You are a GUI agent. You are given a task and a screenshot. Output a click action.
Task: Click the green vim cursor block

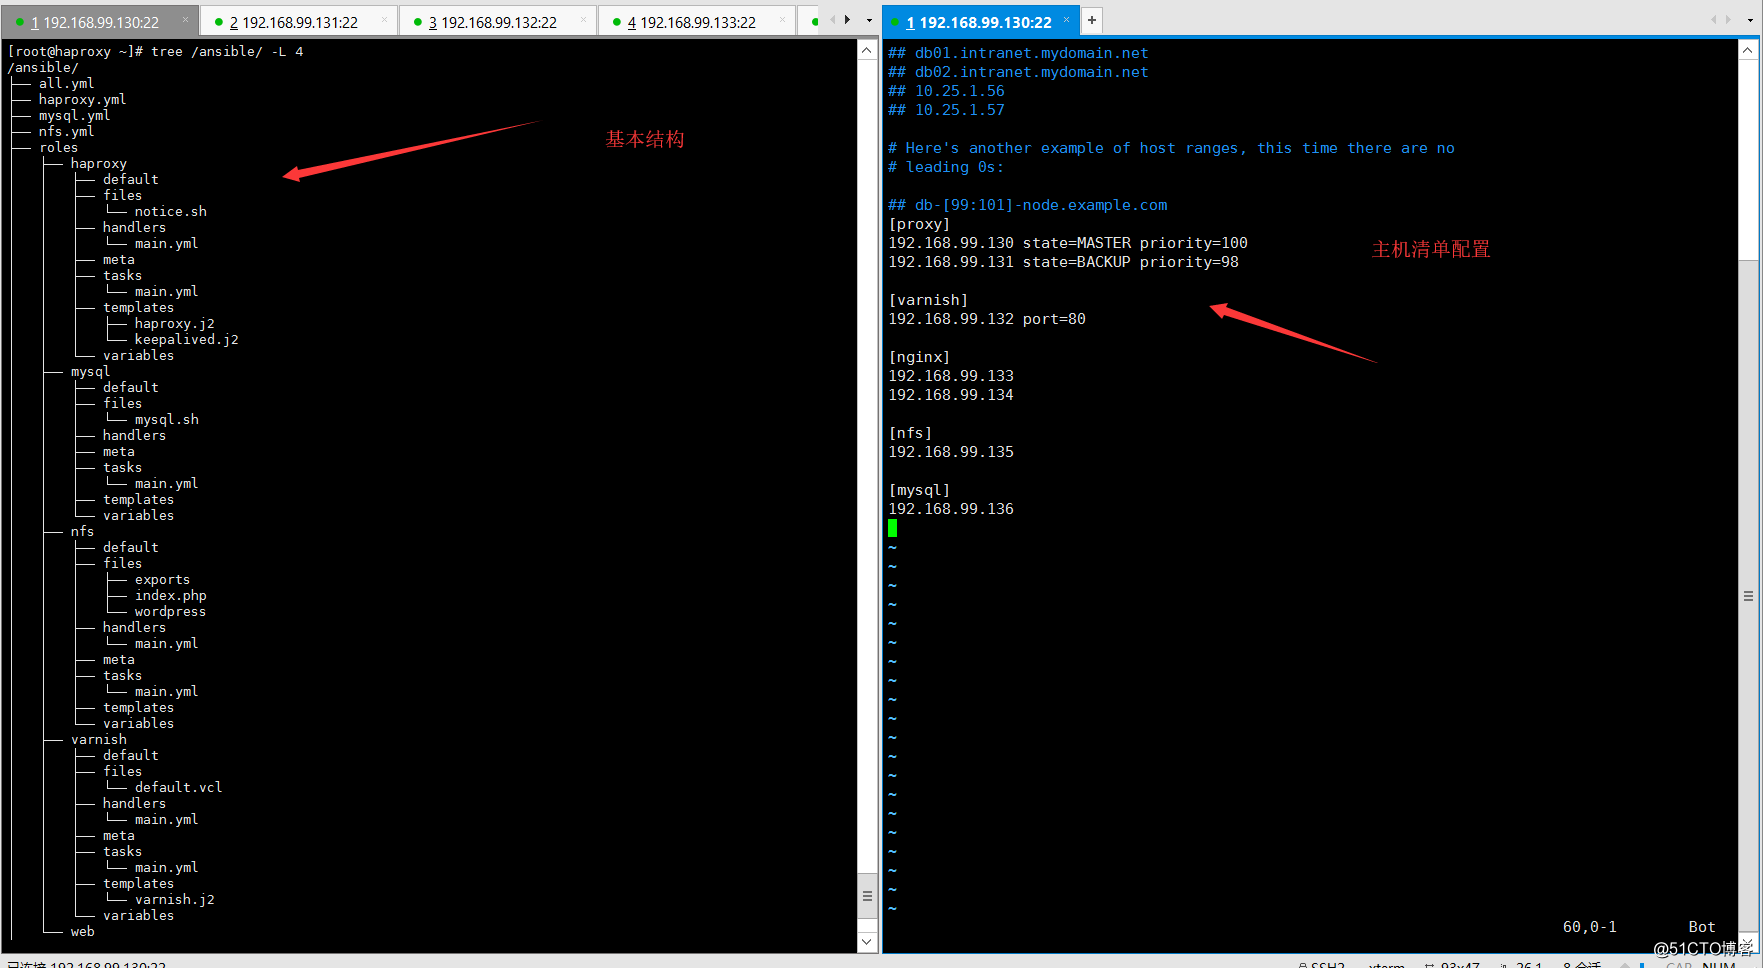point(892,528)
